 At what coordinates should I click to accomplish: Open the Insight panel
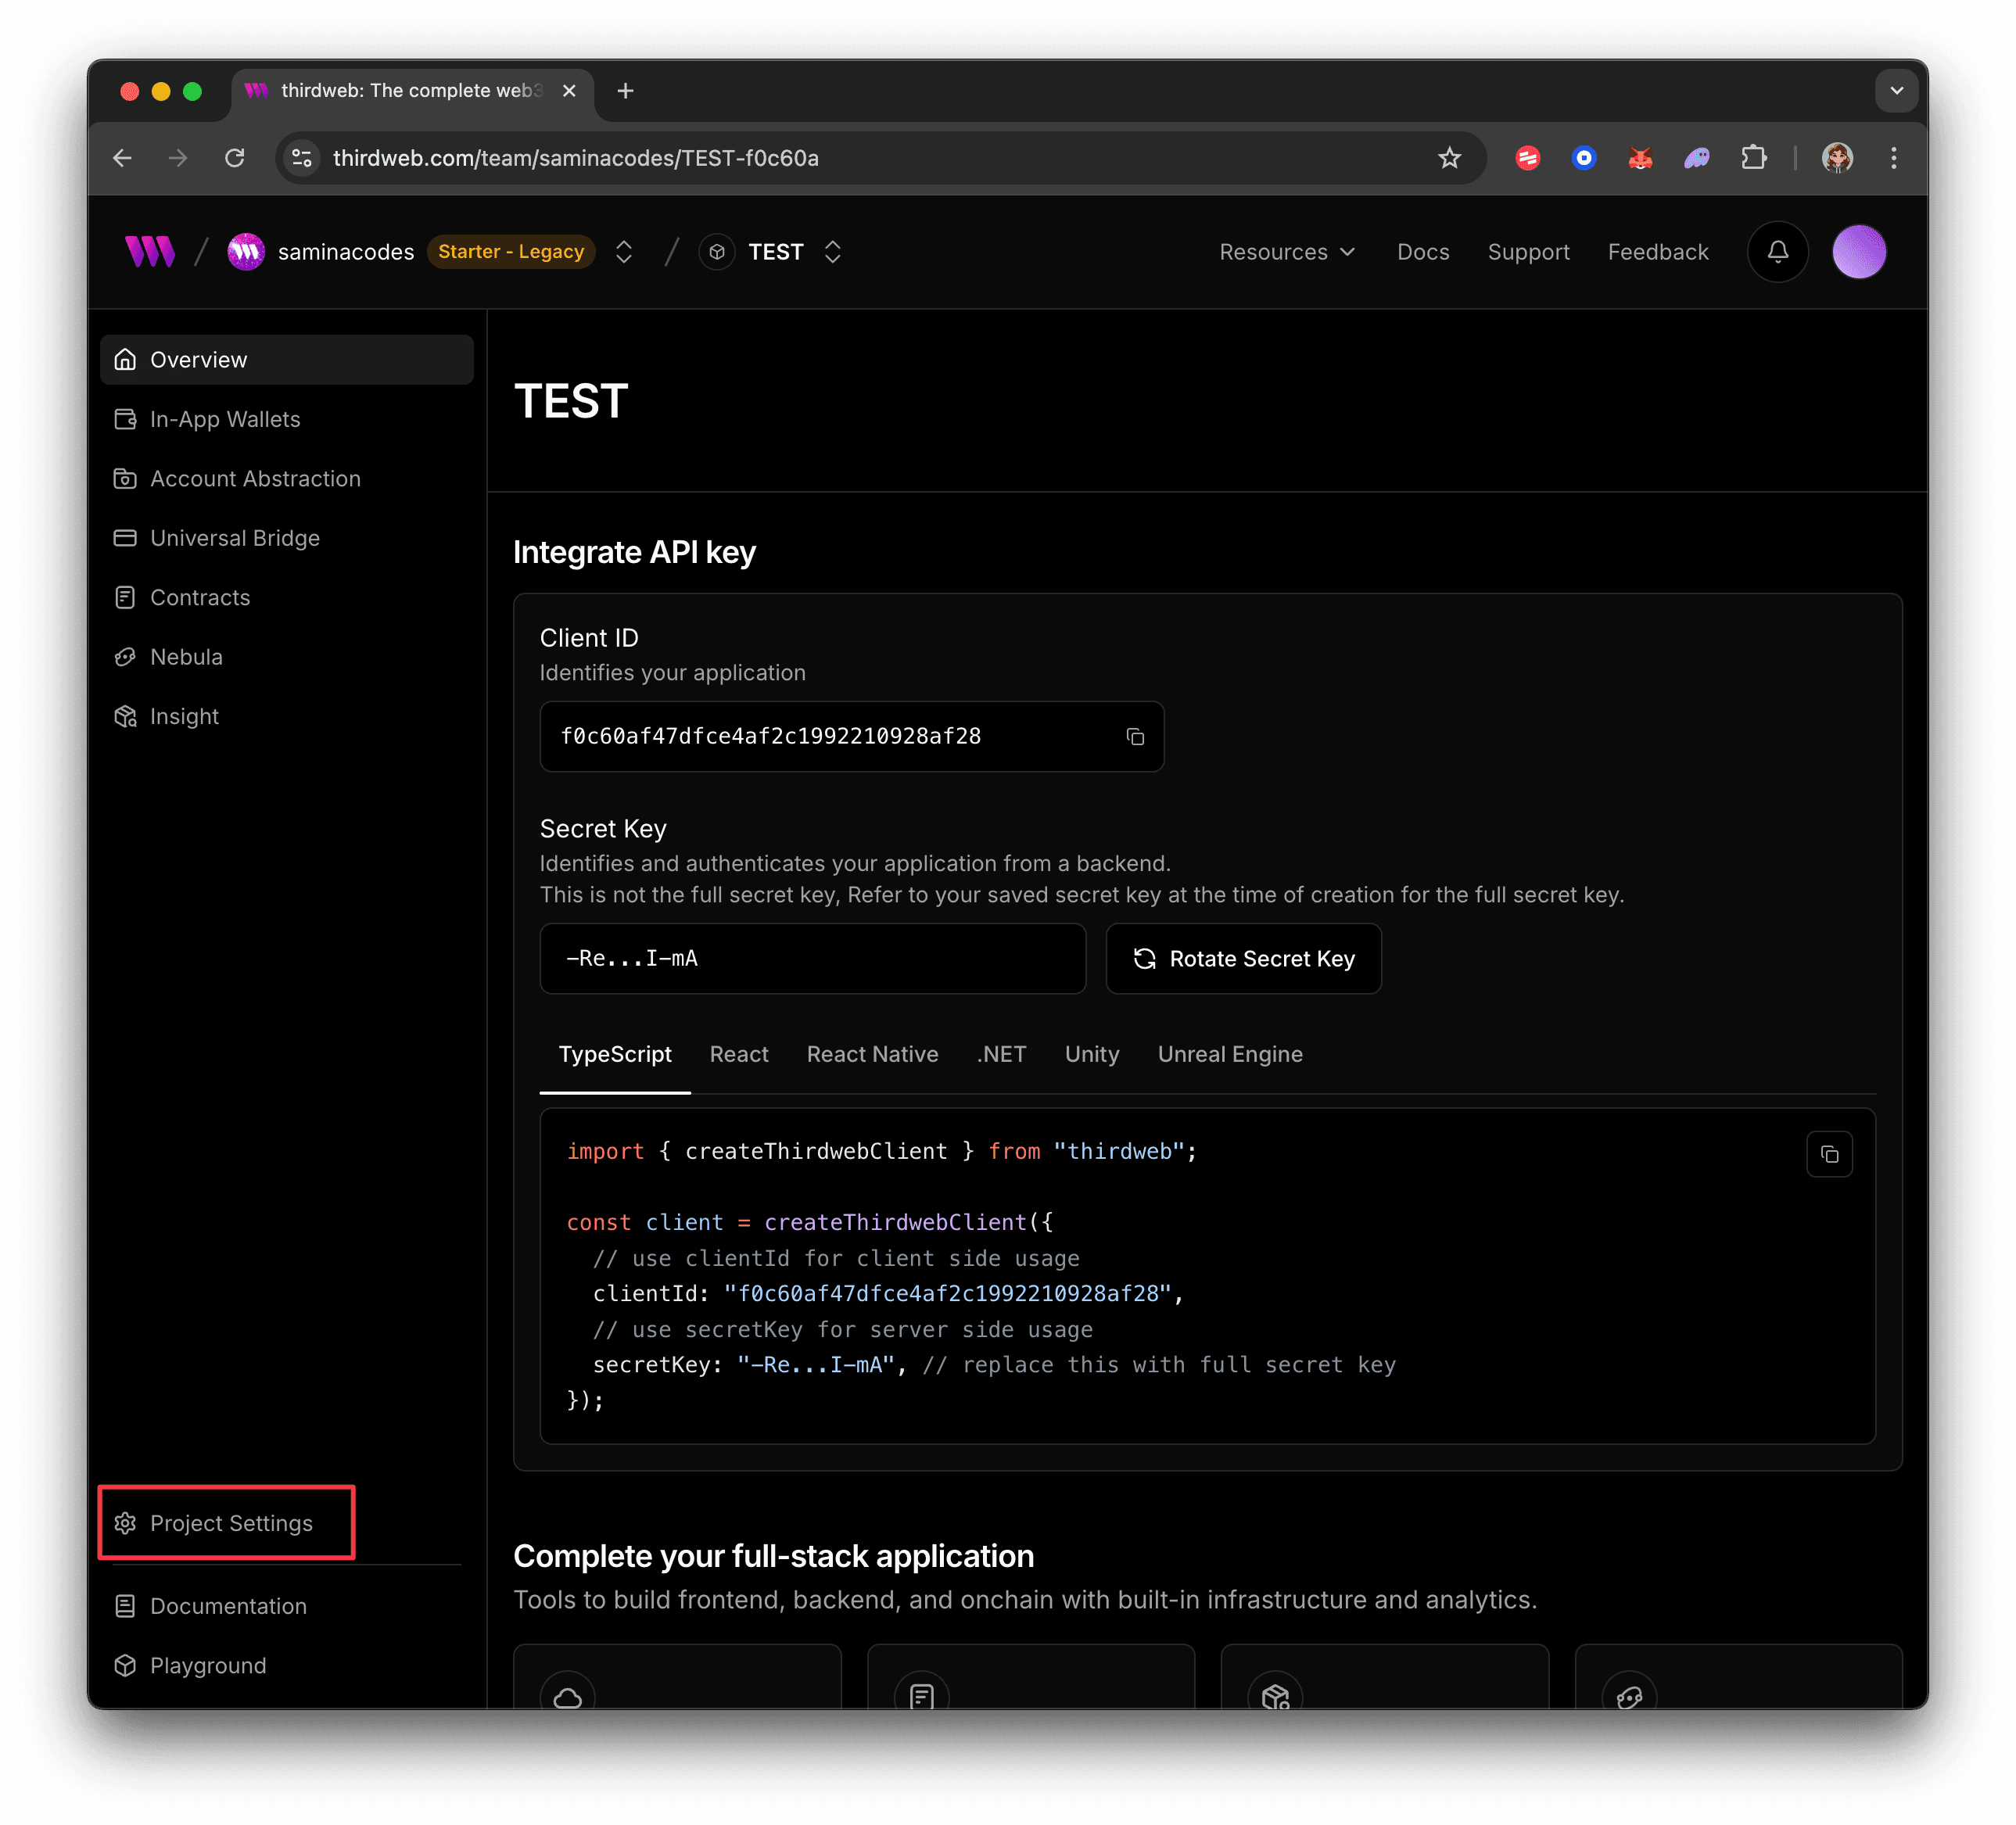[184, 715]
